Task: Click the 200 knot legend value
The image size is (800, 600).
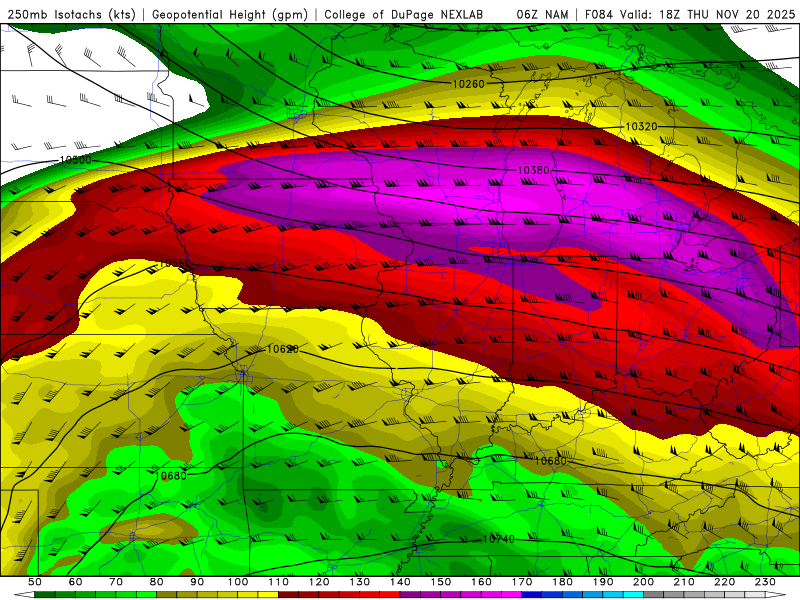Action: pyautogui.click(x=643, y=582)
